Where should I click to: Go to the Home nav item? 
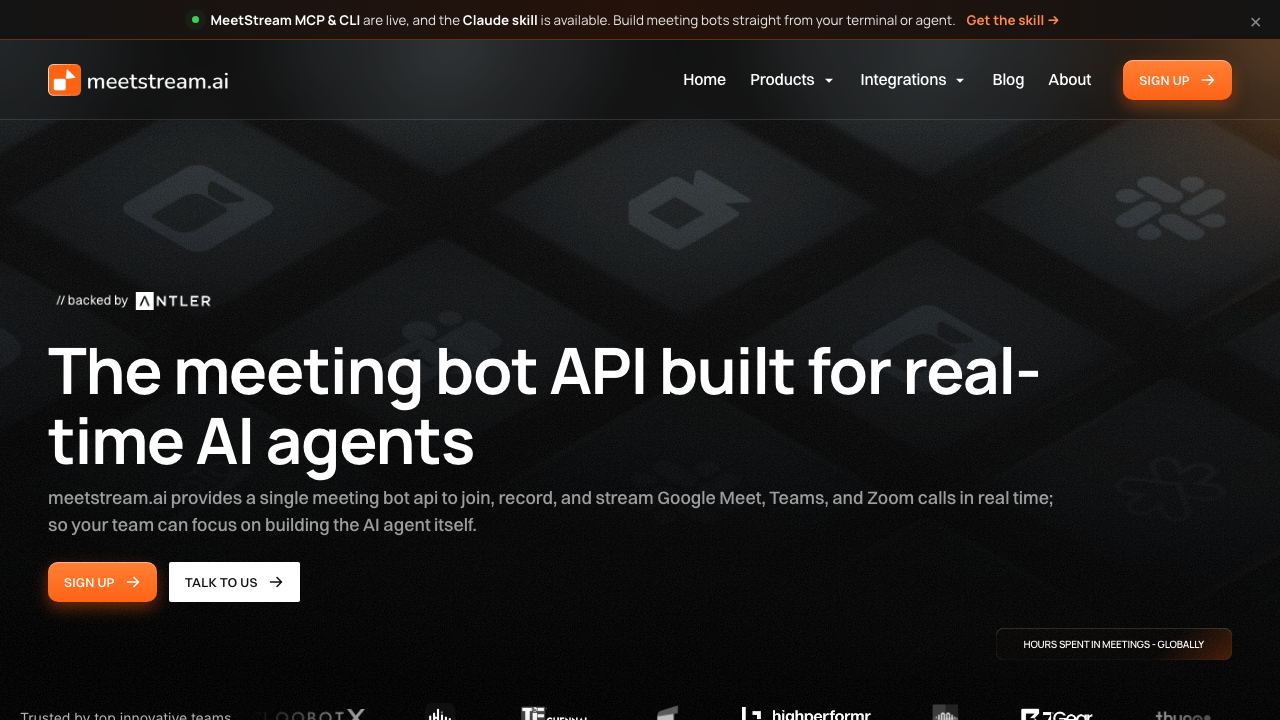pyautogui.click(x=704, y=80)
